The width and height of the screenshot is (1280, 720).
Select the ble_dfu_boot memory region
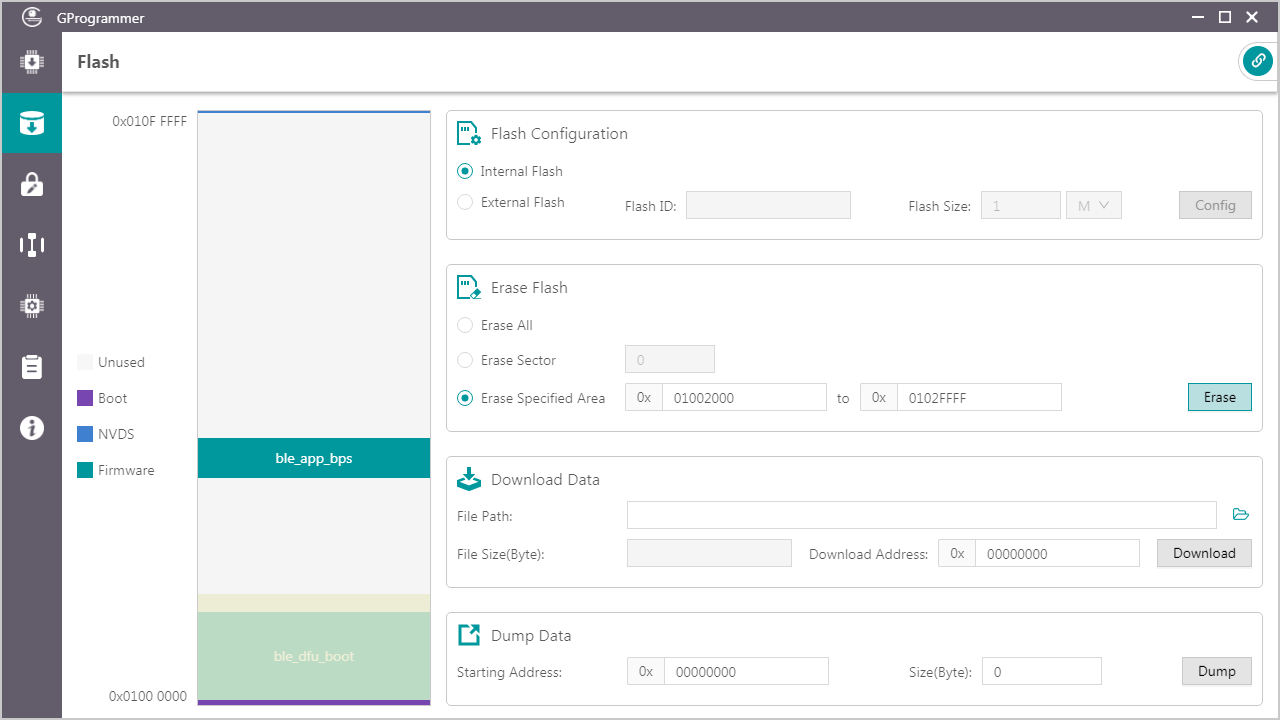coord(314,656)
